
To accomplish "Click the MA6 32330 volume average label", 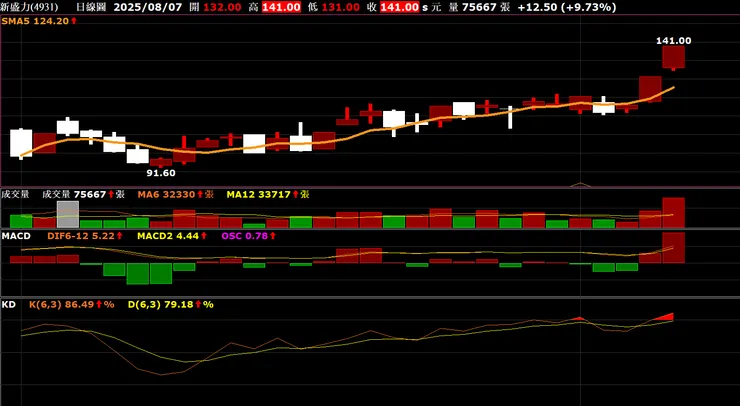I will pyautogui.click(x=176, y=194).
